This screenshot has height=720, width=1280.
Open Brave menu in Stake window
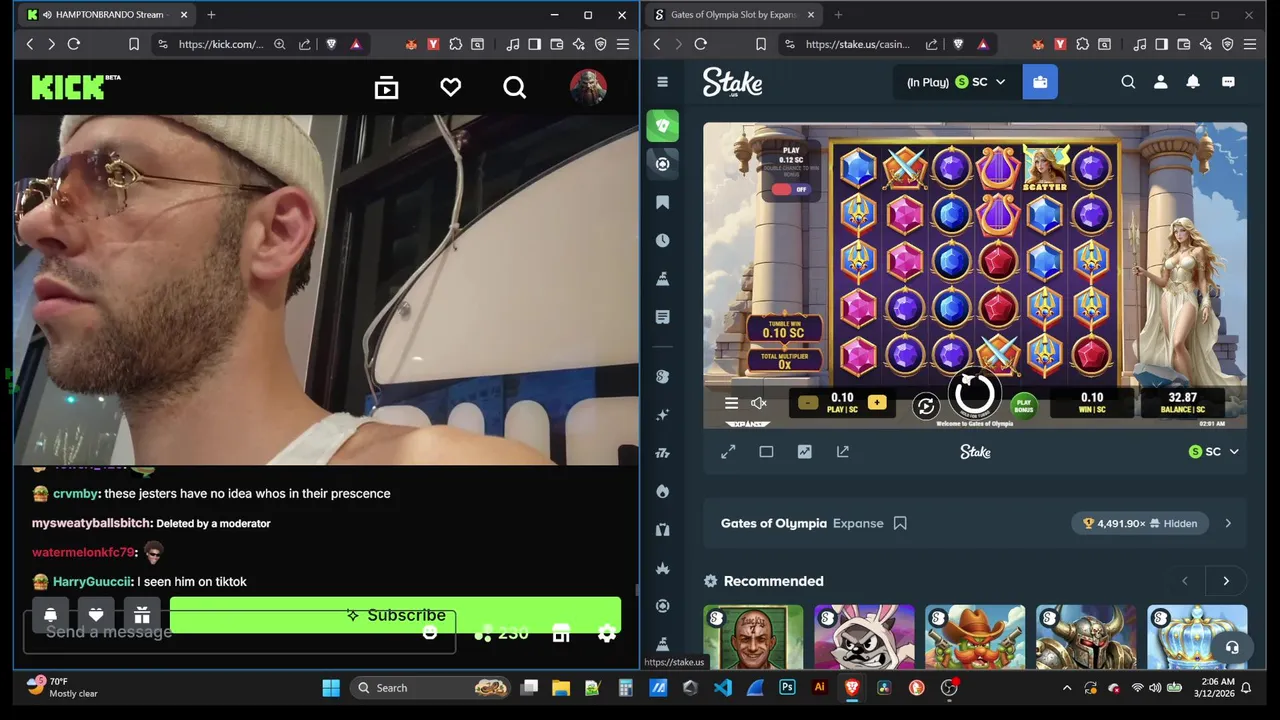[1250, 44]
